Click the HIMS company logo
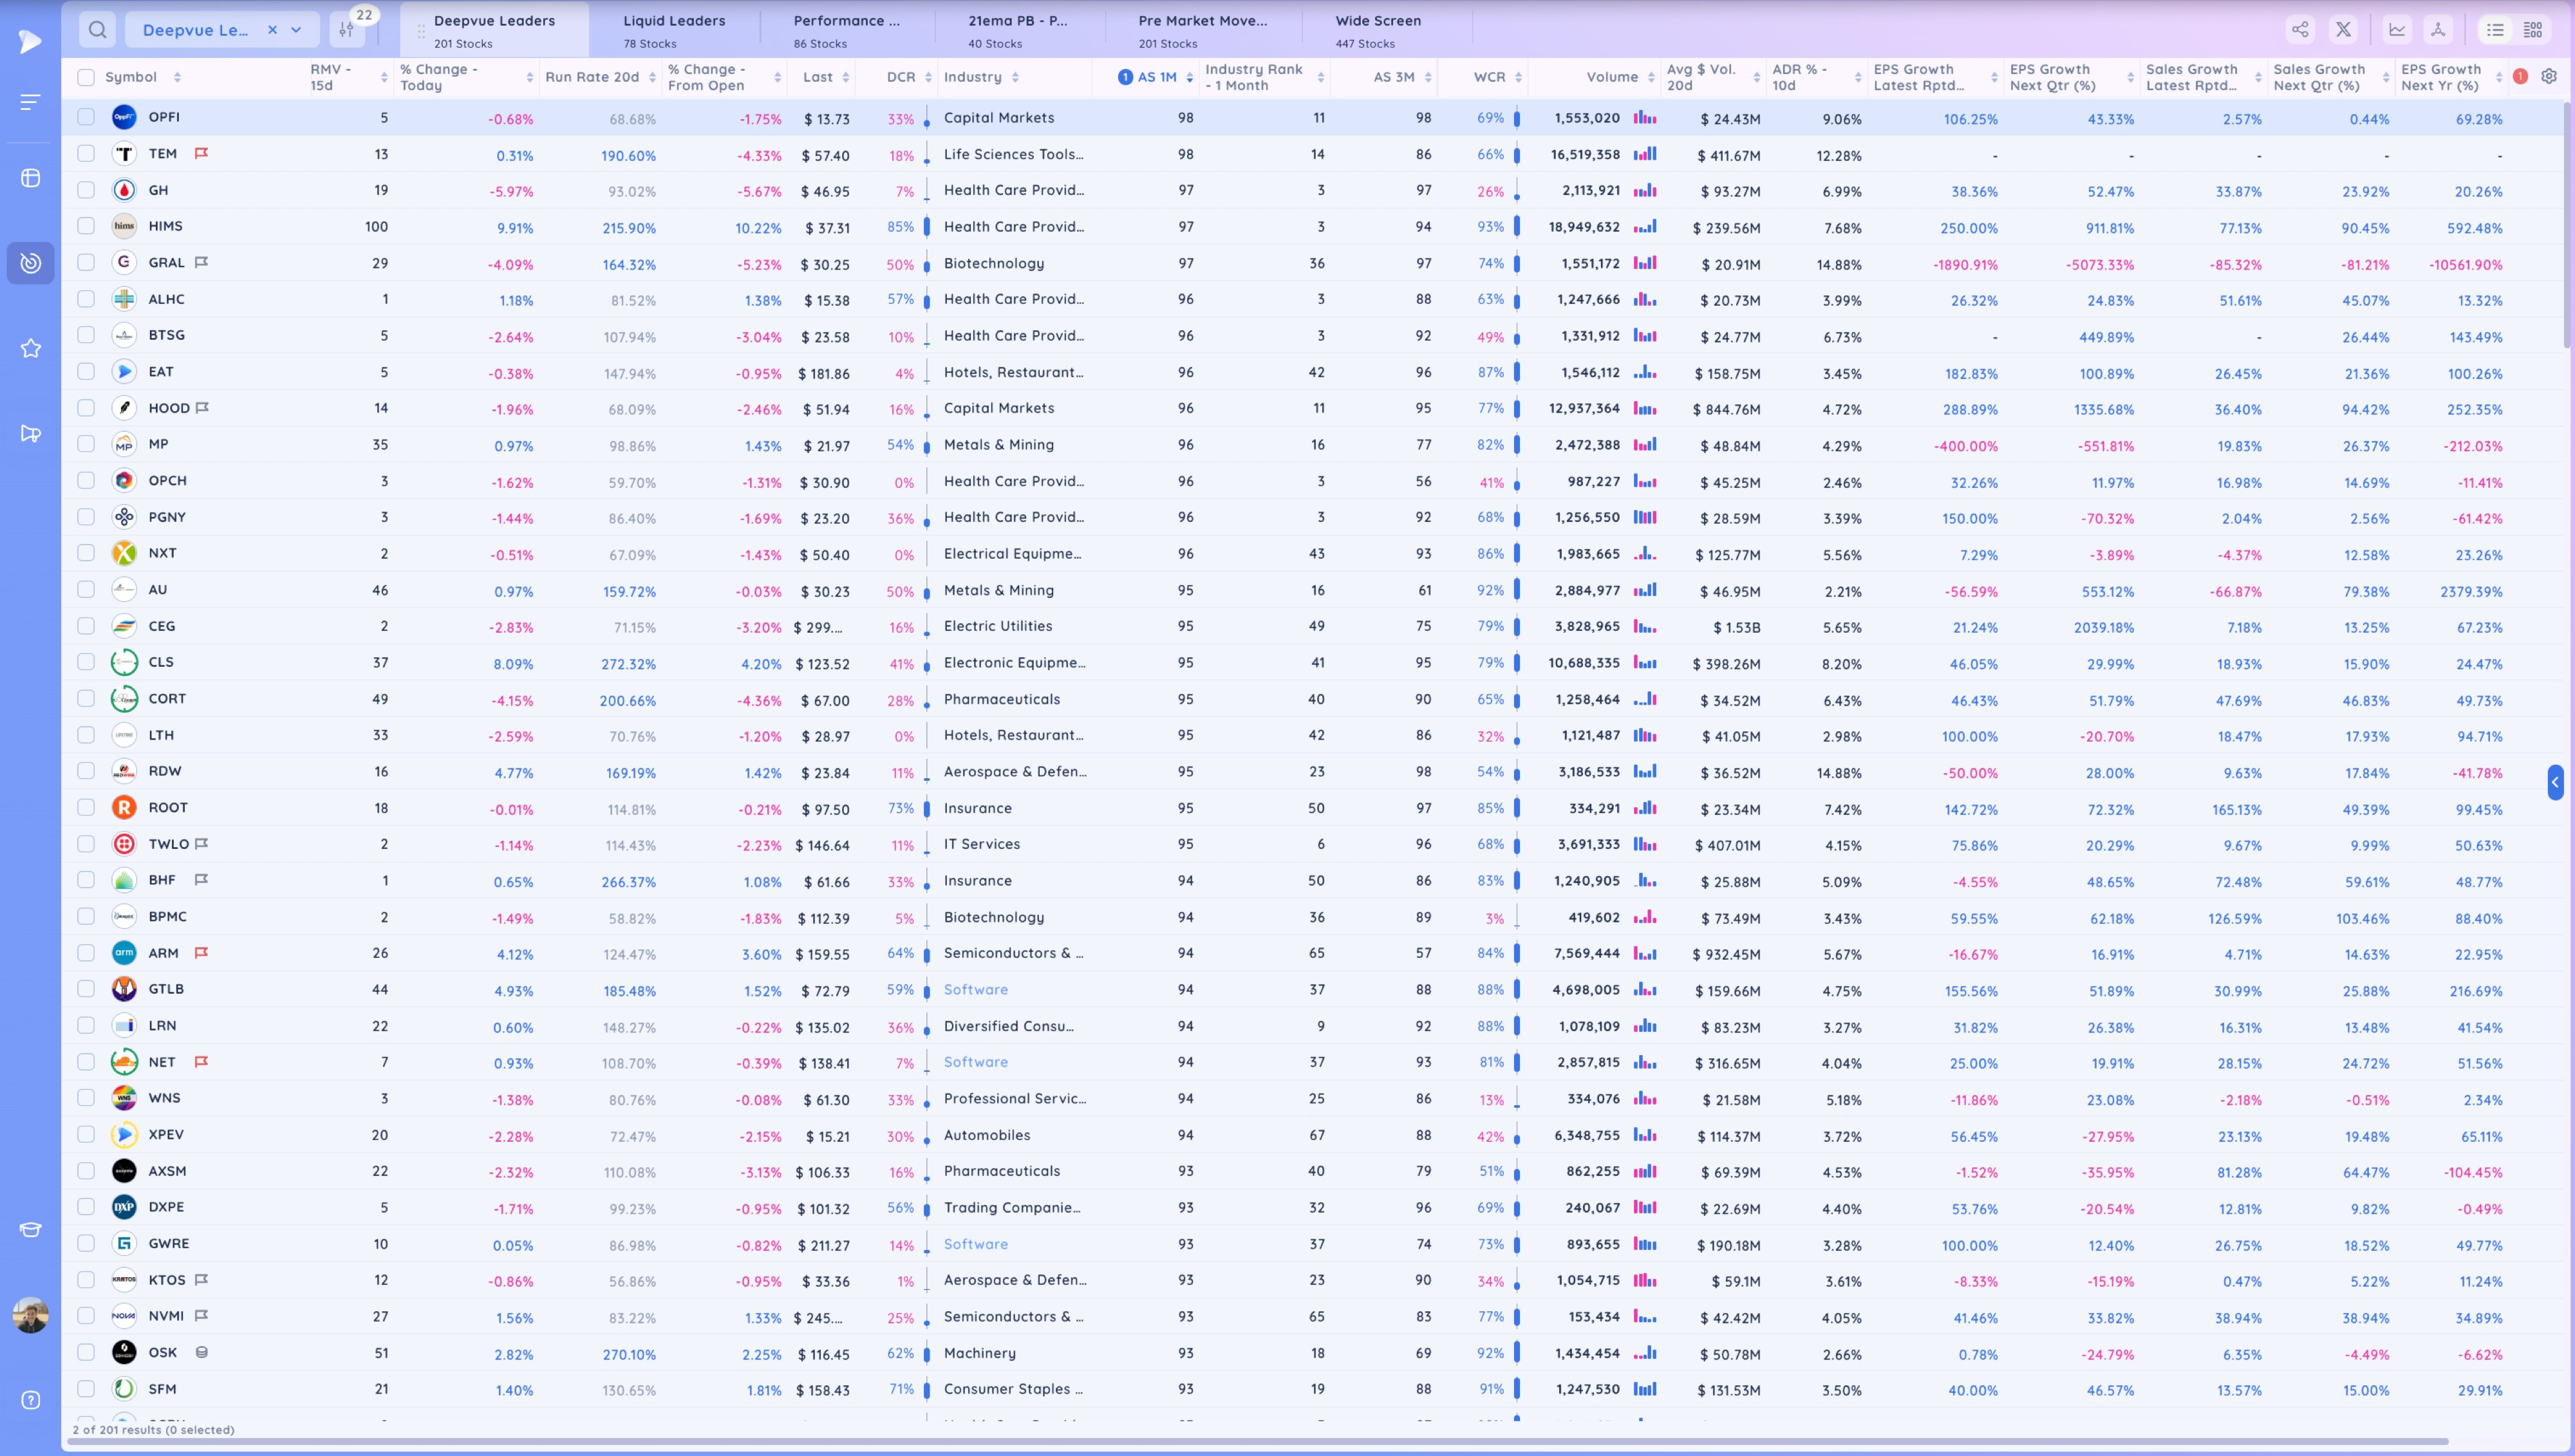2575x1456 pixels. (x=124, y=226)
